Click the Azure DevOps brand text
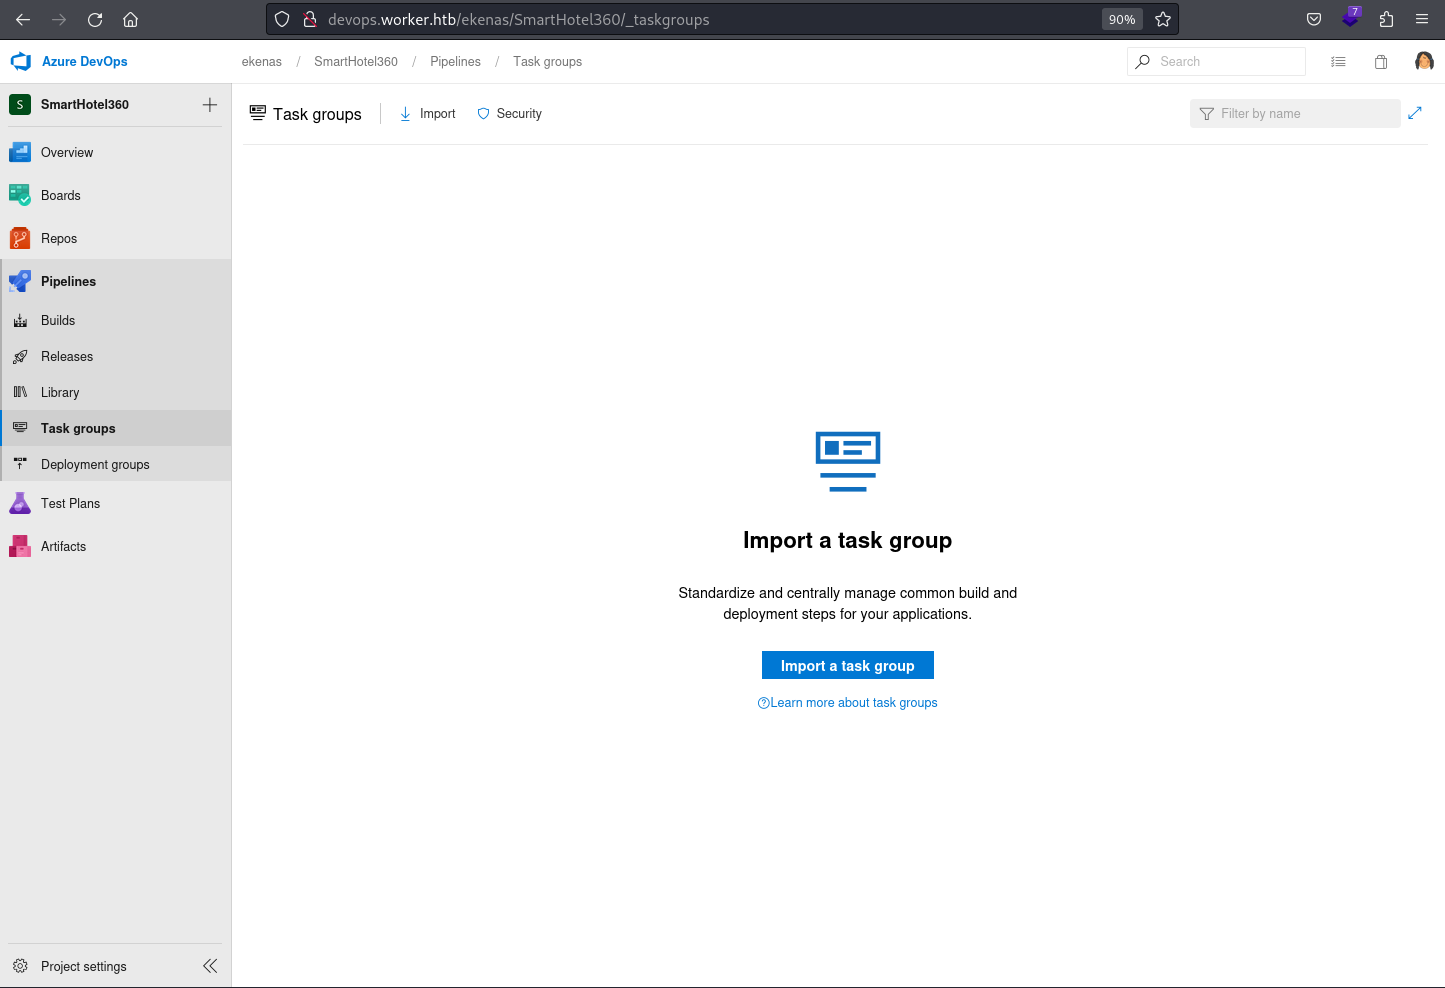The height and width of the screenshot is (988, 1445). pyautogui.click(x=85, y=62)
